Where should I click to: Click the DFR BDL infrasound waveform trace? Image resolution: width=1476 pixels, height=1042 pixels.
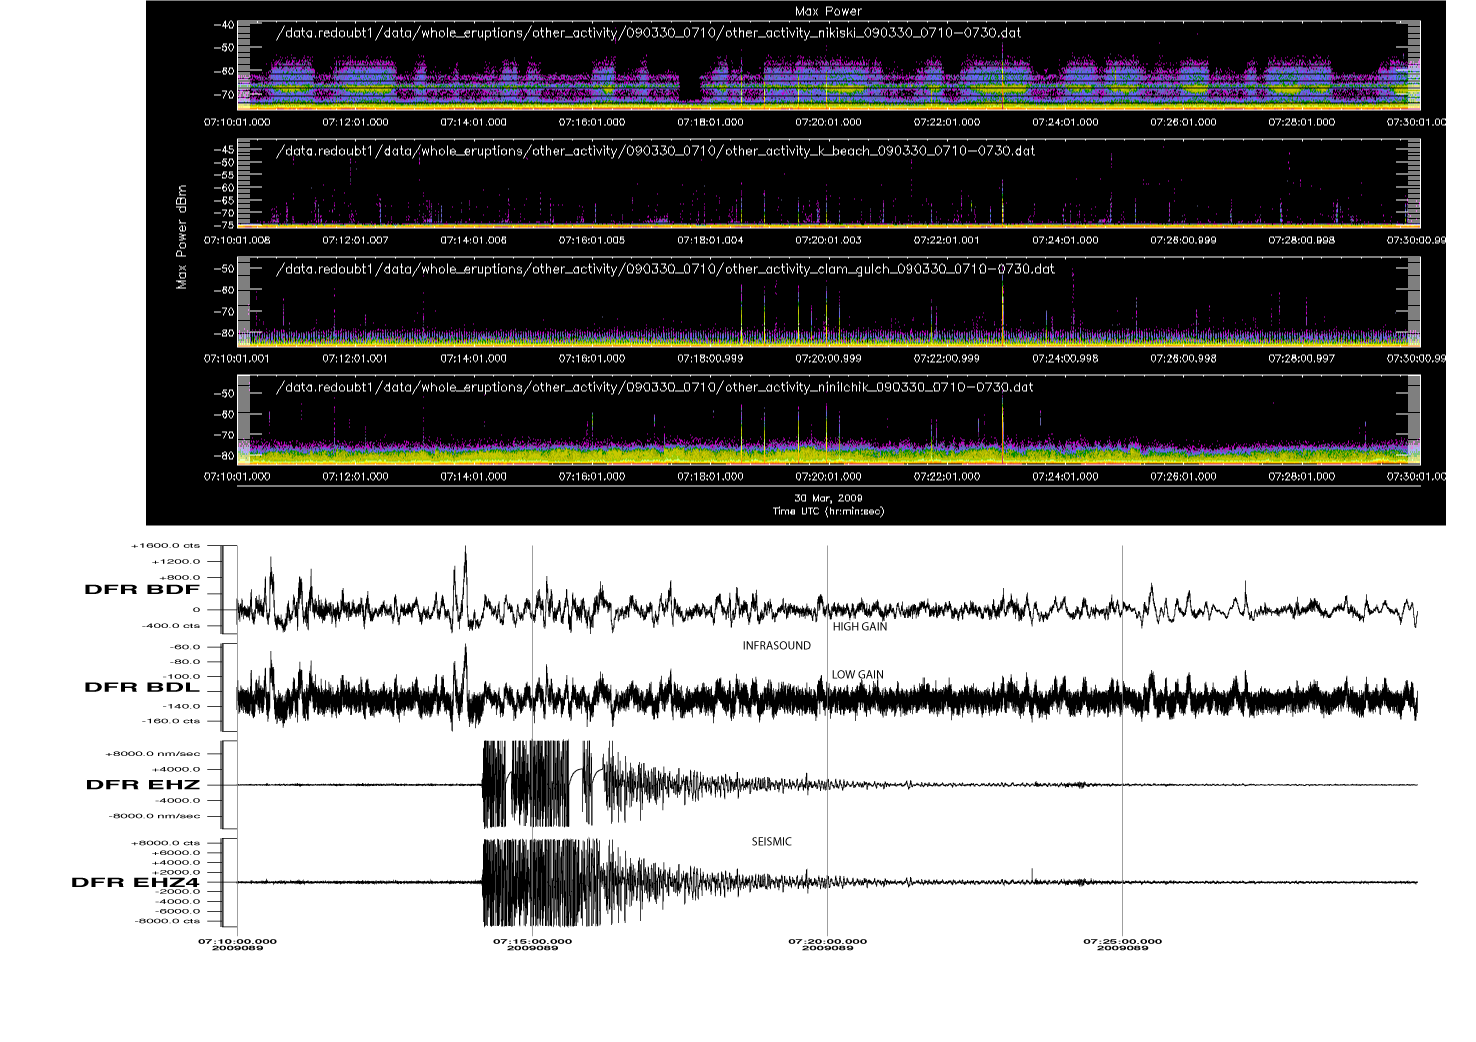pyautogui.click(x=827, y=687)
